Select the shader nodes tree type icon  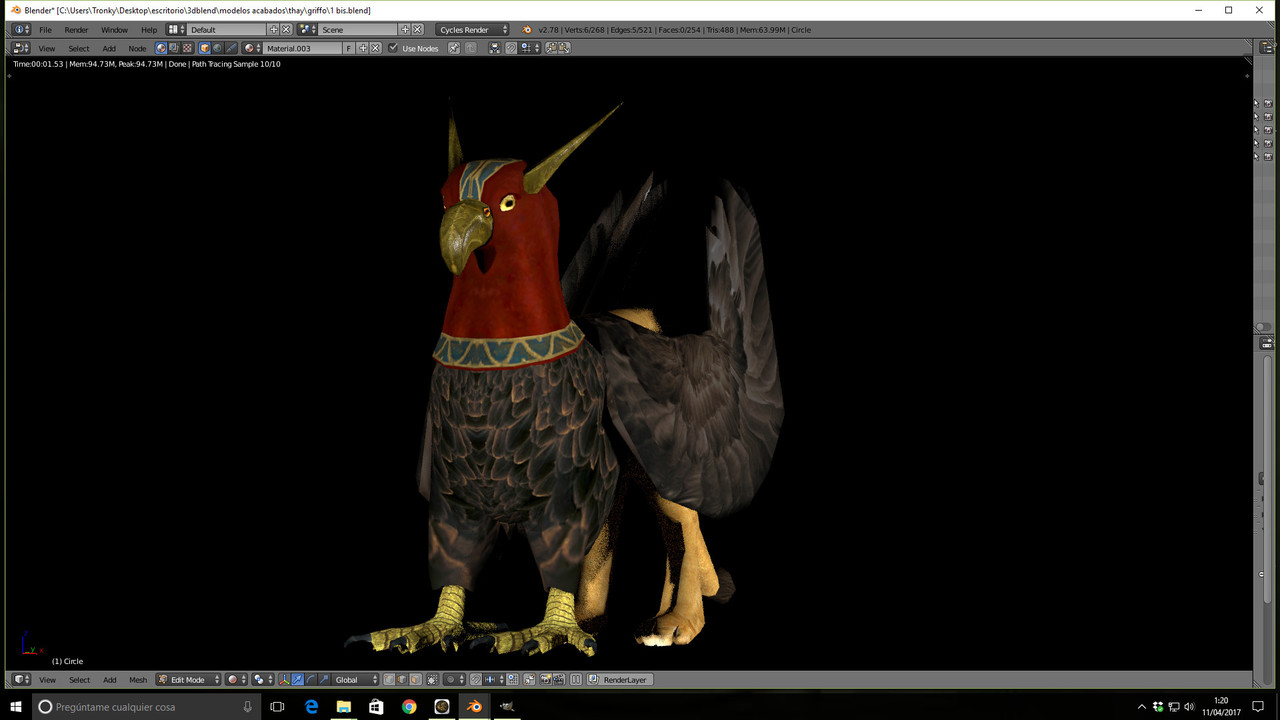(161, 48)
